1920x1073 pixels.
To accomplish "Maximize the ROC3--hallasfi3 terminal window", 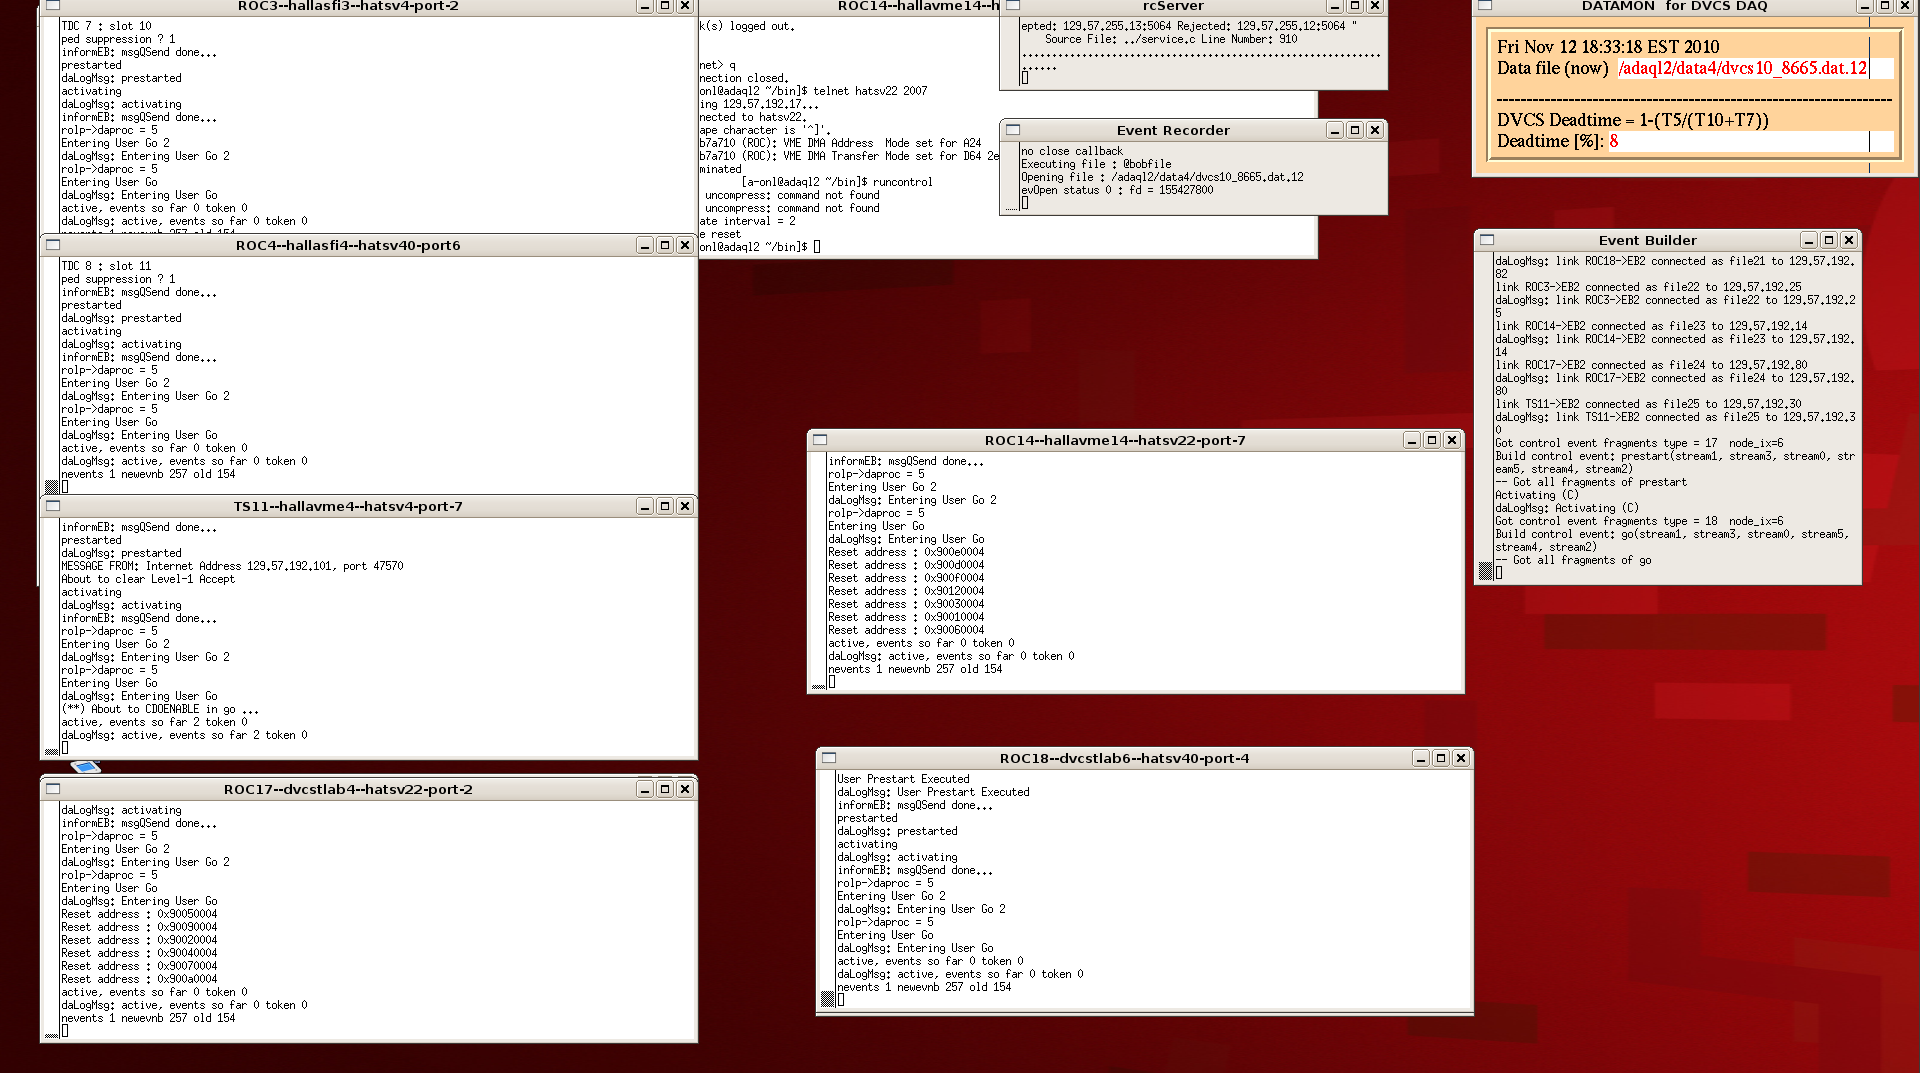I will click(665, 6).
